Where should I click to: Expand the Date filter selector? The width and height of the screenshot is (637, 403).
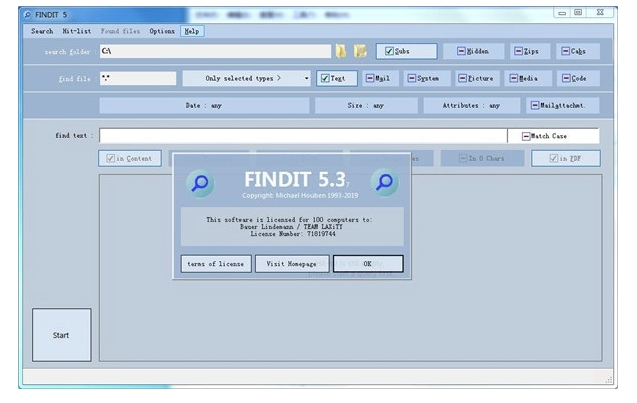pos(203,105)
